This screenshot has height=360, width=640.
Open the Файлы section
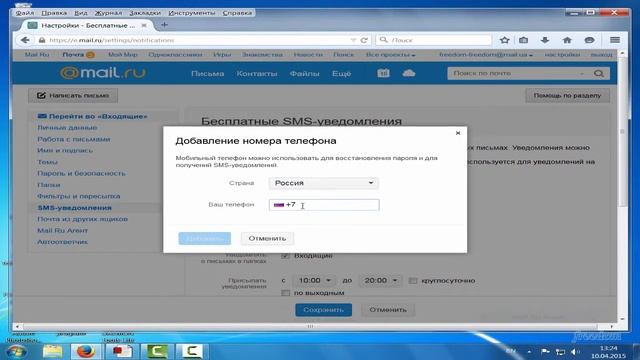coord(304,73)
